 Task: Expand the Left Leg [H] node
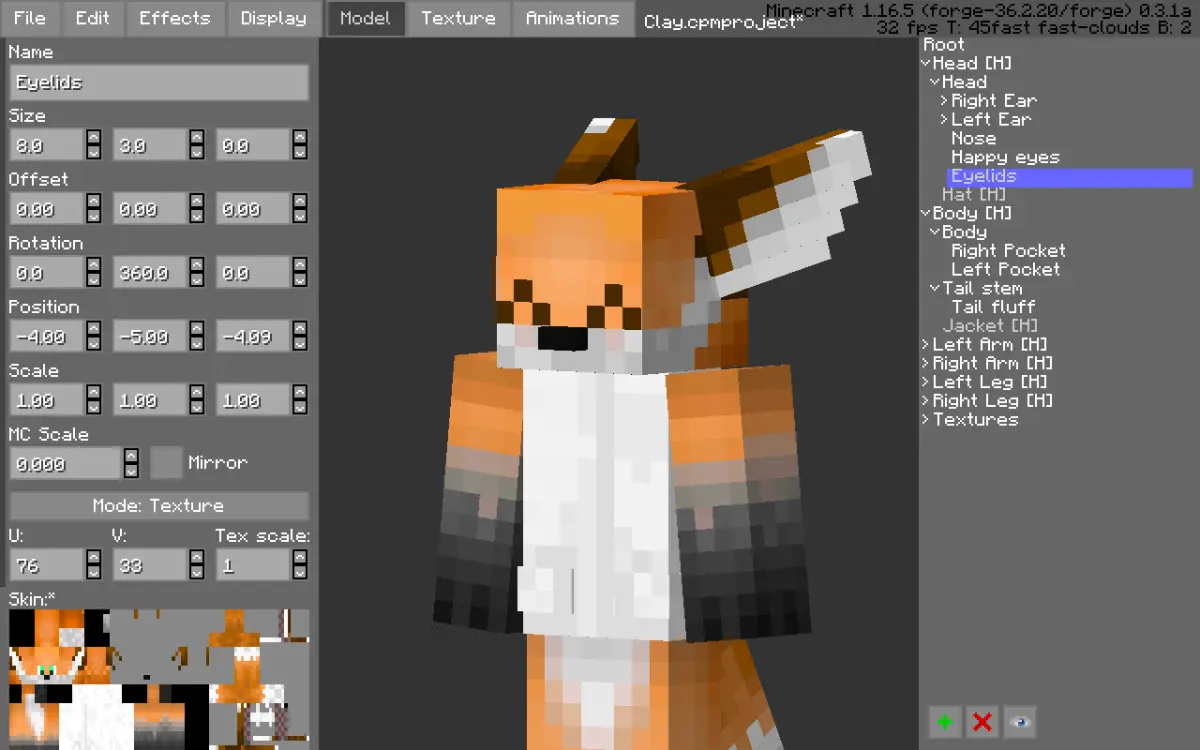[x=926, y=382]
